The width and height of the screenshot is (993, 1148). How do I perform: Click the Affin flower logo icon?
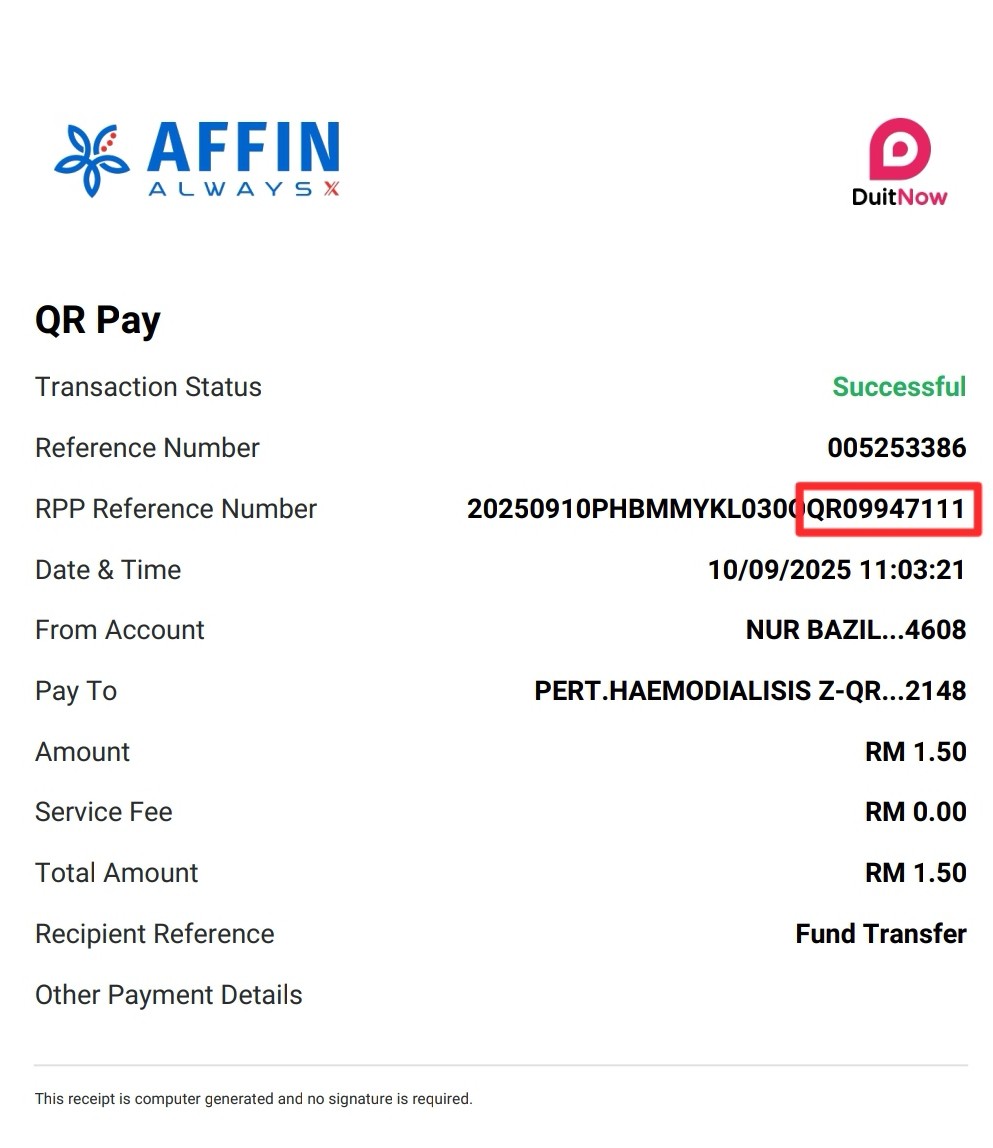[92, 159]
